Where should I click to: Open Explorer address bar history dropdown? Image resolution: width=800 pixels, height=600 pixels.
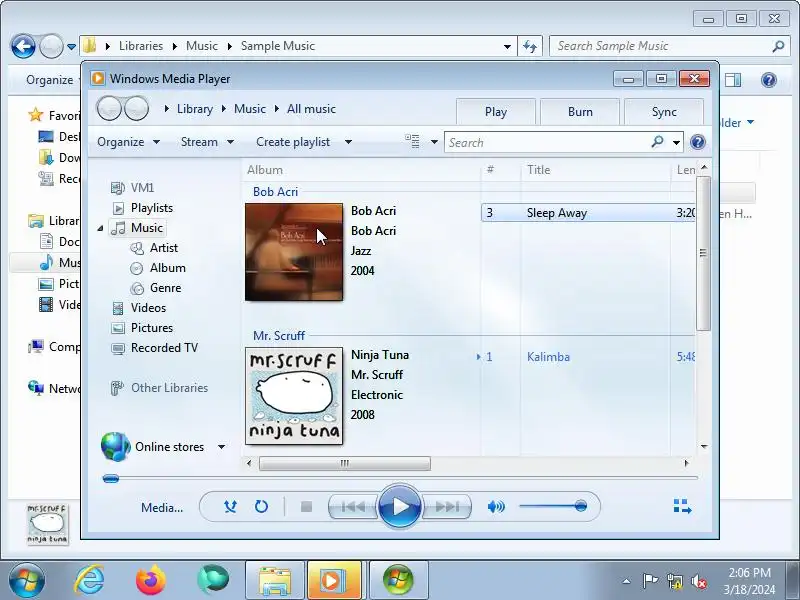(507, 46)
